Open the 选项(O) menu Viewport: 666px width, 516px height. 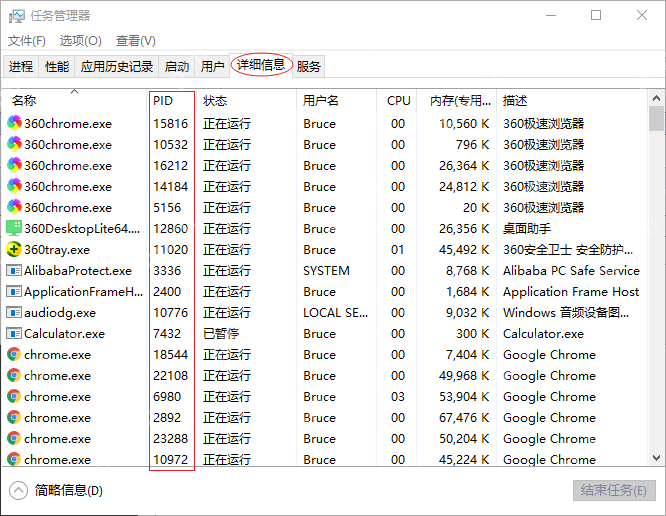click(x=81, y=41)
